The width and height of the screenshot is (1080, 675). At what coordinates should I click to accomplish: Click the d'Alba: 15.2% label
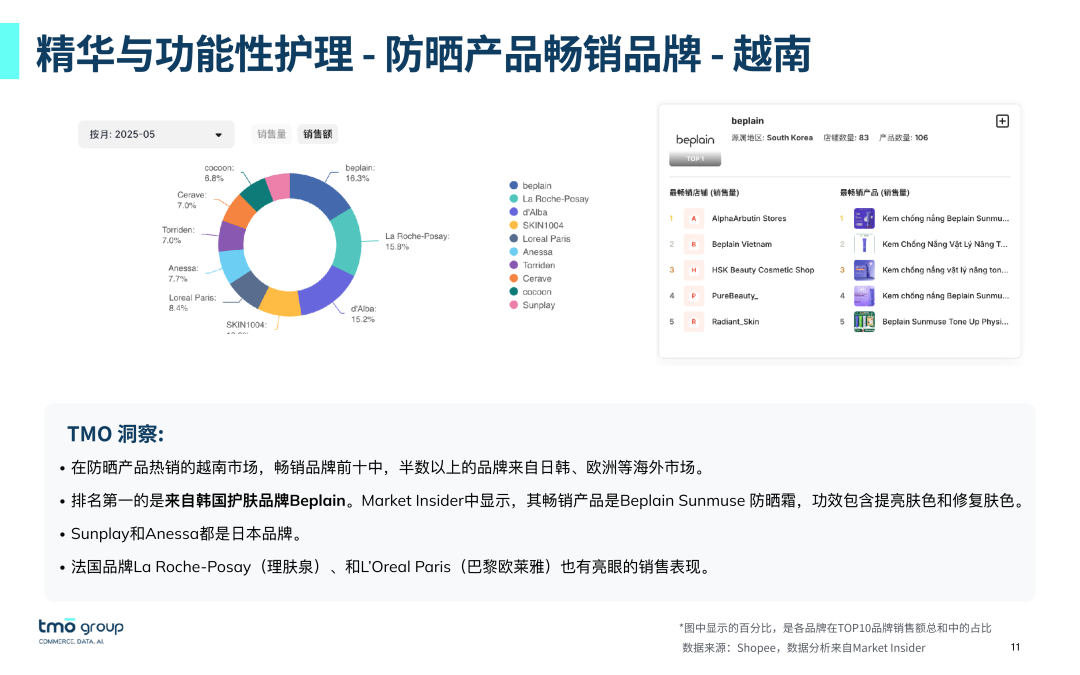(x=363, y=314)
